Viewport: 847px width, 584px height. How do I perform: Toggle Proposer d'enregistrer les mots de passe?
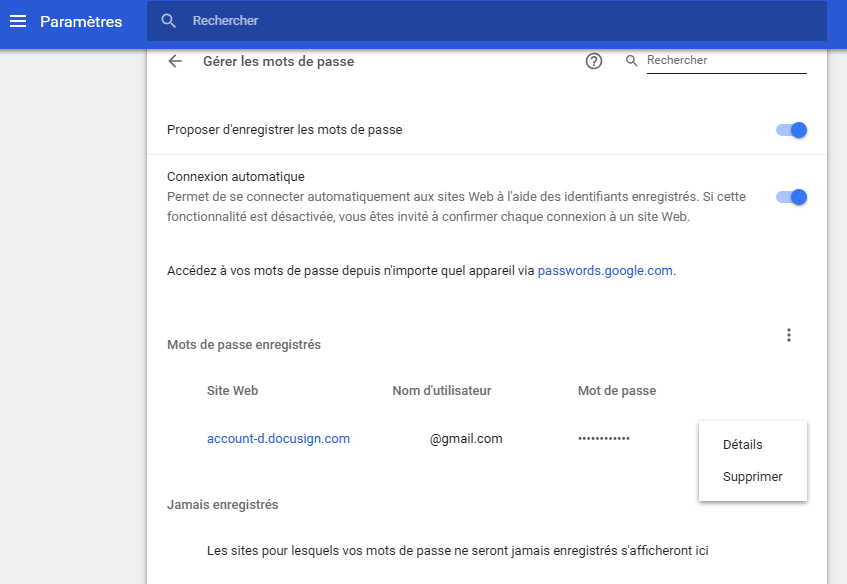[x=790, y=130]
